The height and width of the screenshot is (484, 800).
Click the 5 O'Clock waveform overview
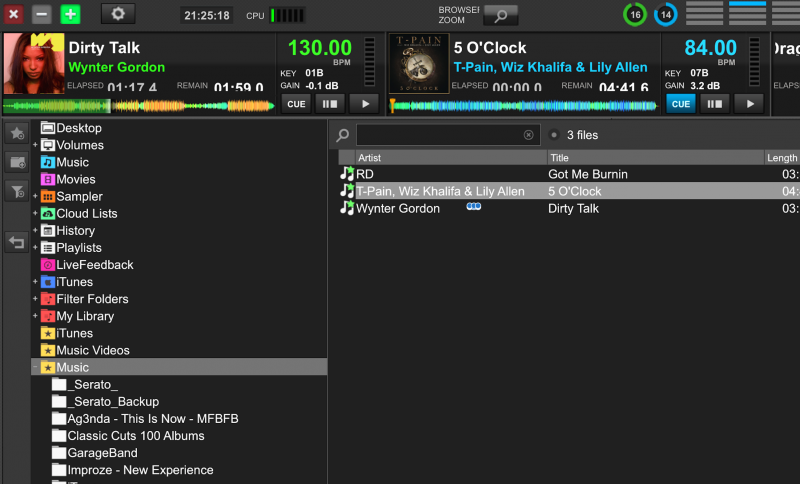(x=523, y=106)
